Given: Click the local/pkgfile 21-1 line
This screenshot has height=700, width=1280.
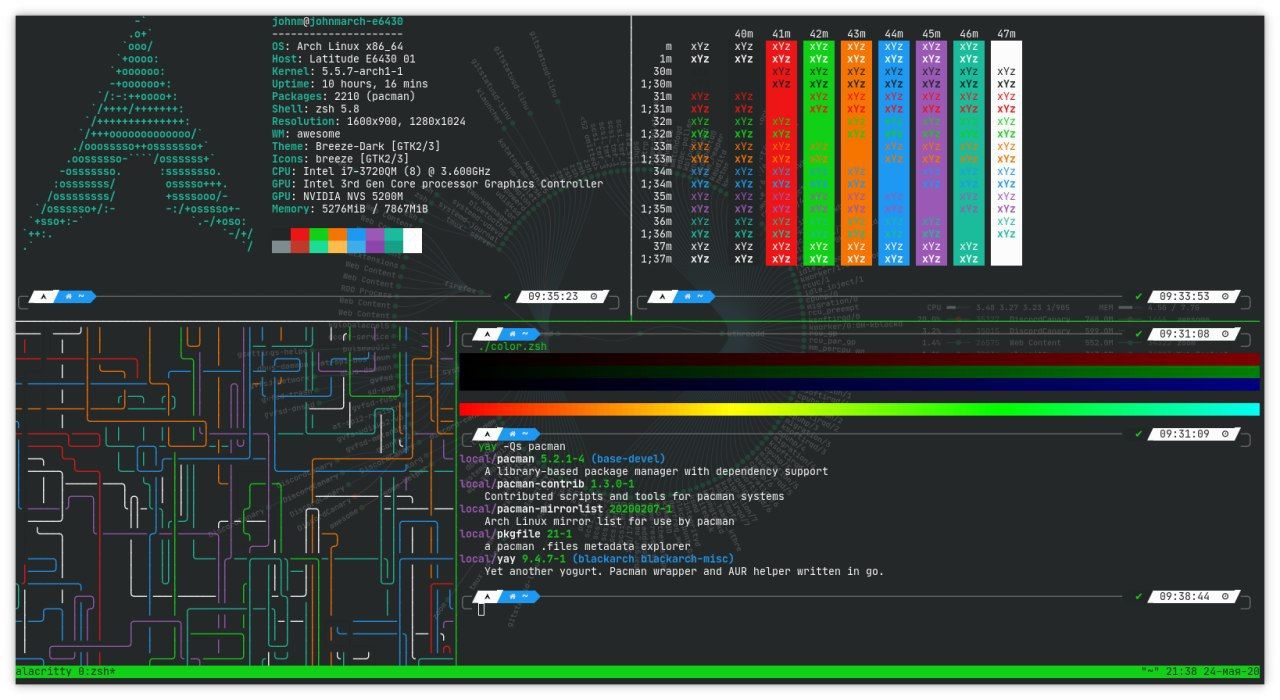Looking at the screenshot, I should (516, 534).
